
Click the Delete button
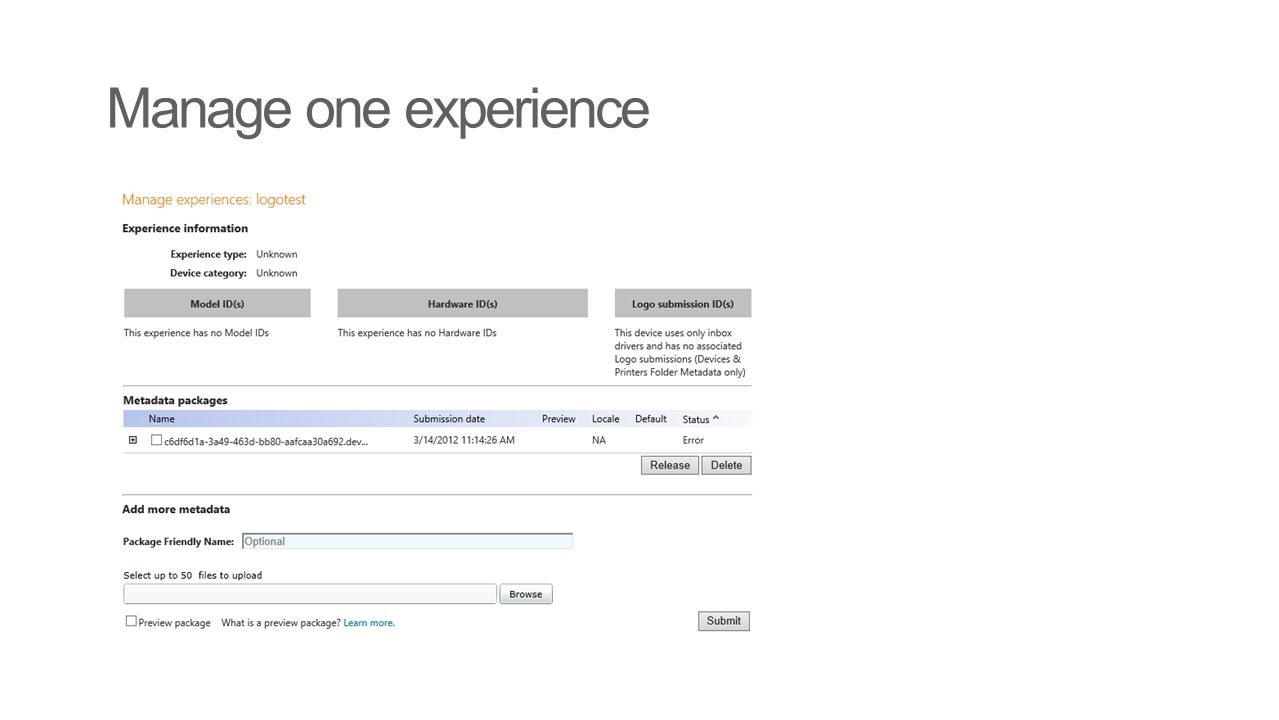coord(726,465)
